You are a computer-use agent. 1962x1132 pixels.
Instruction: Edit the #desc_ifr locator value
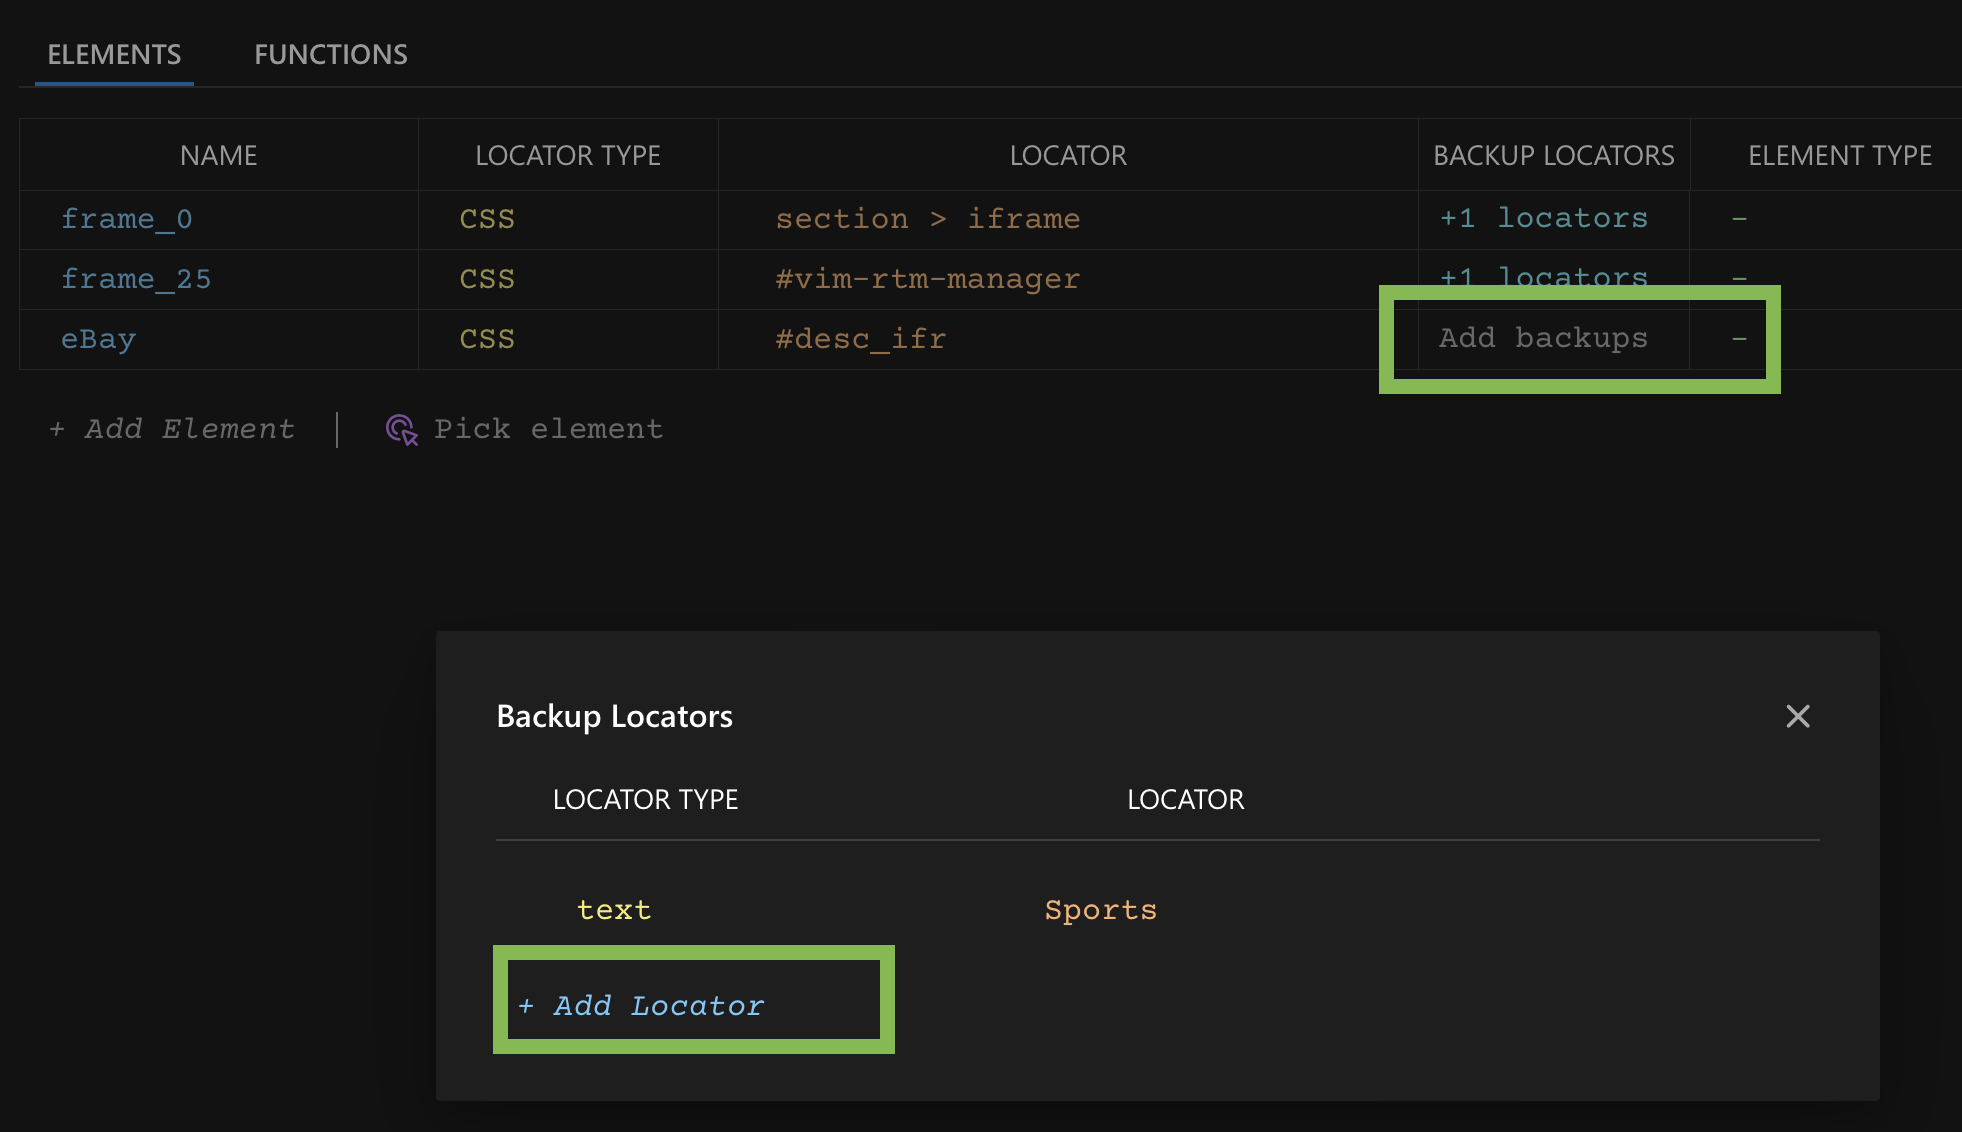pos(860,339)
